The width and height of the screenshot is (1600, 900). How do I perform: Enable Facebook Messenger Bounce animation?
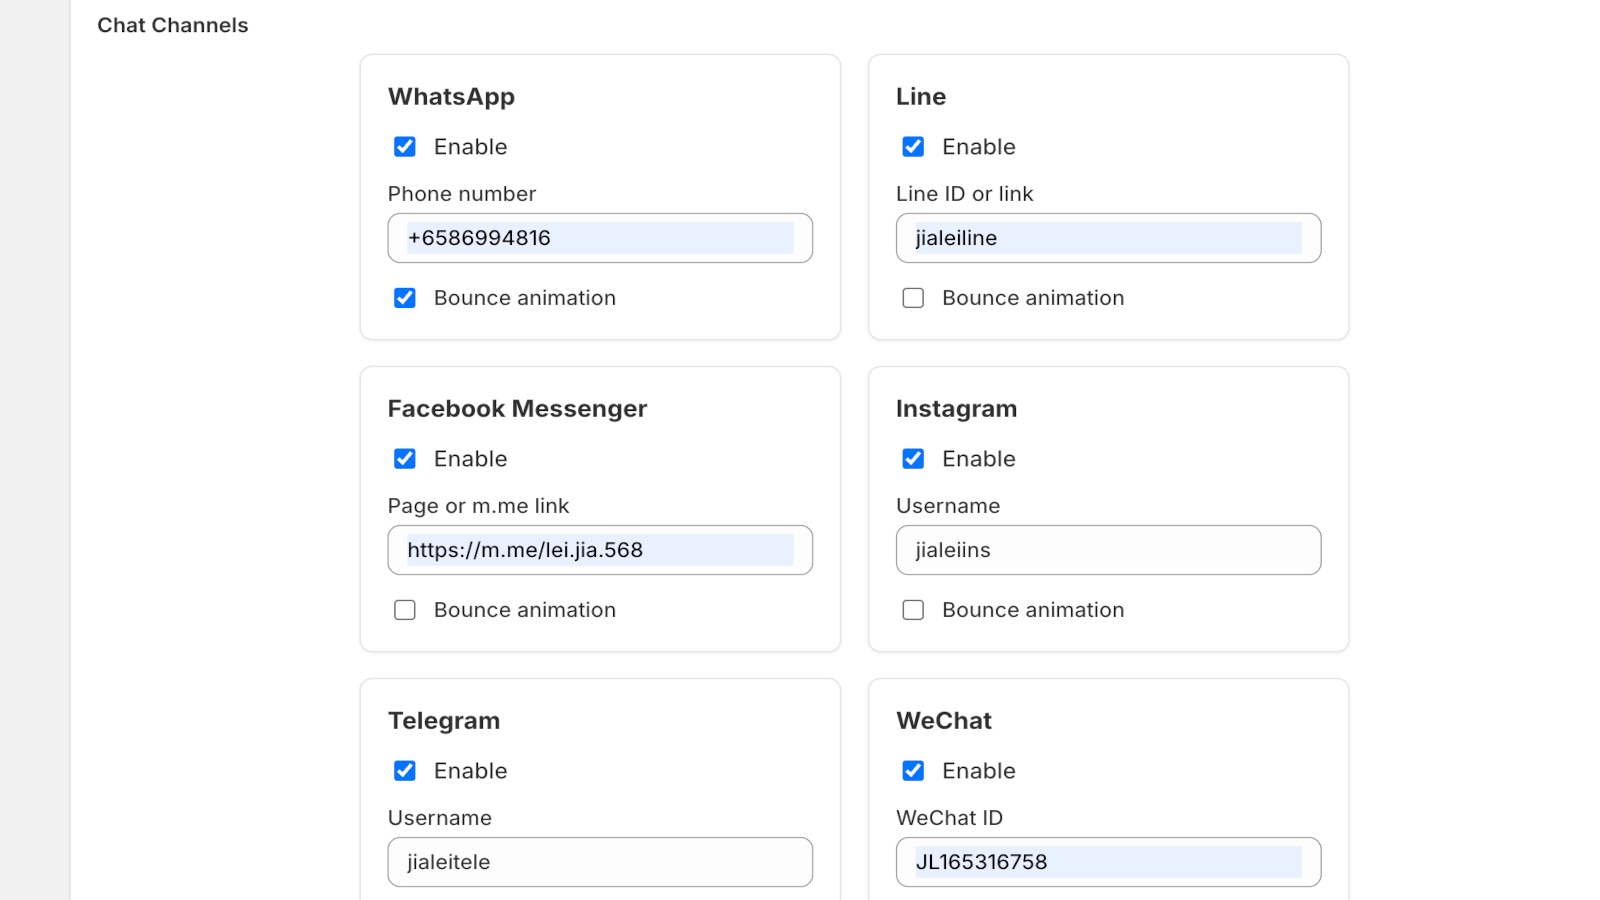coord(405,610)
